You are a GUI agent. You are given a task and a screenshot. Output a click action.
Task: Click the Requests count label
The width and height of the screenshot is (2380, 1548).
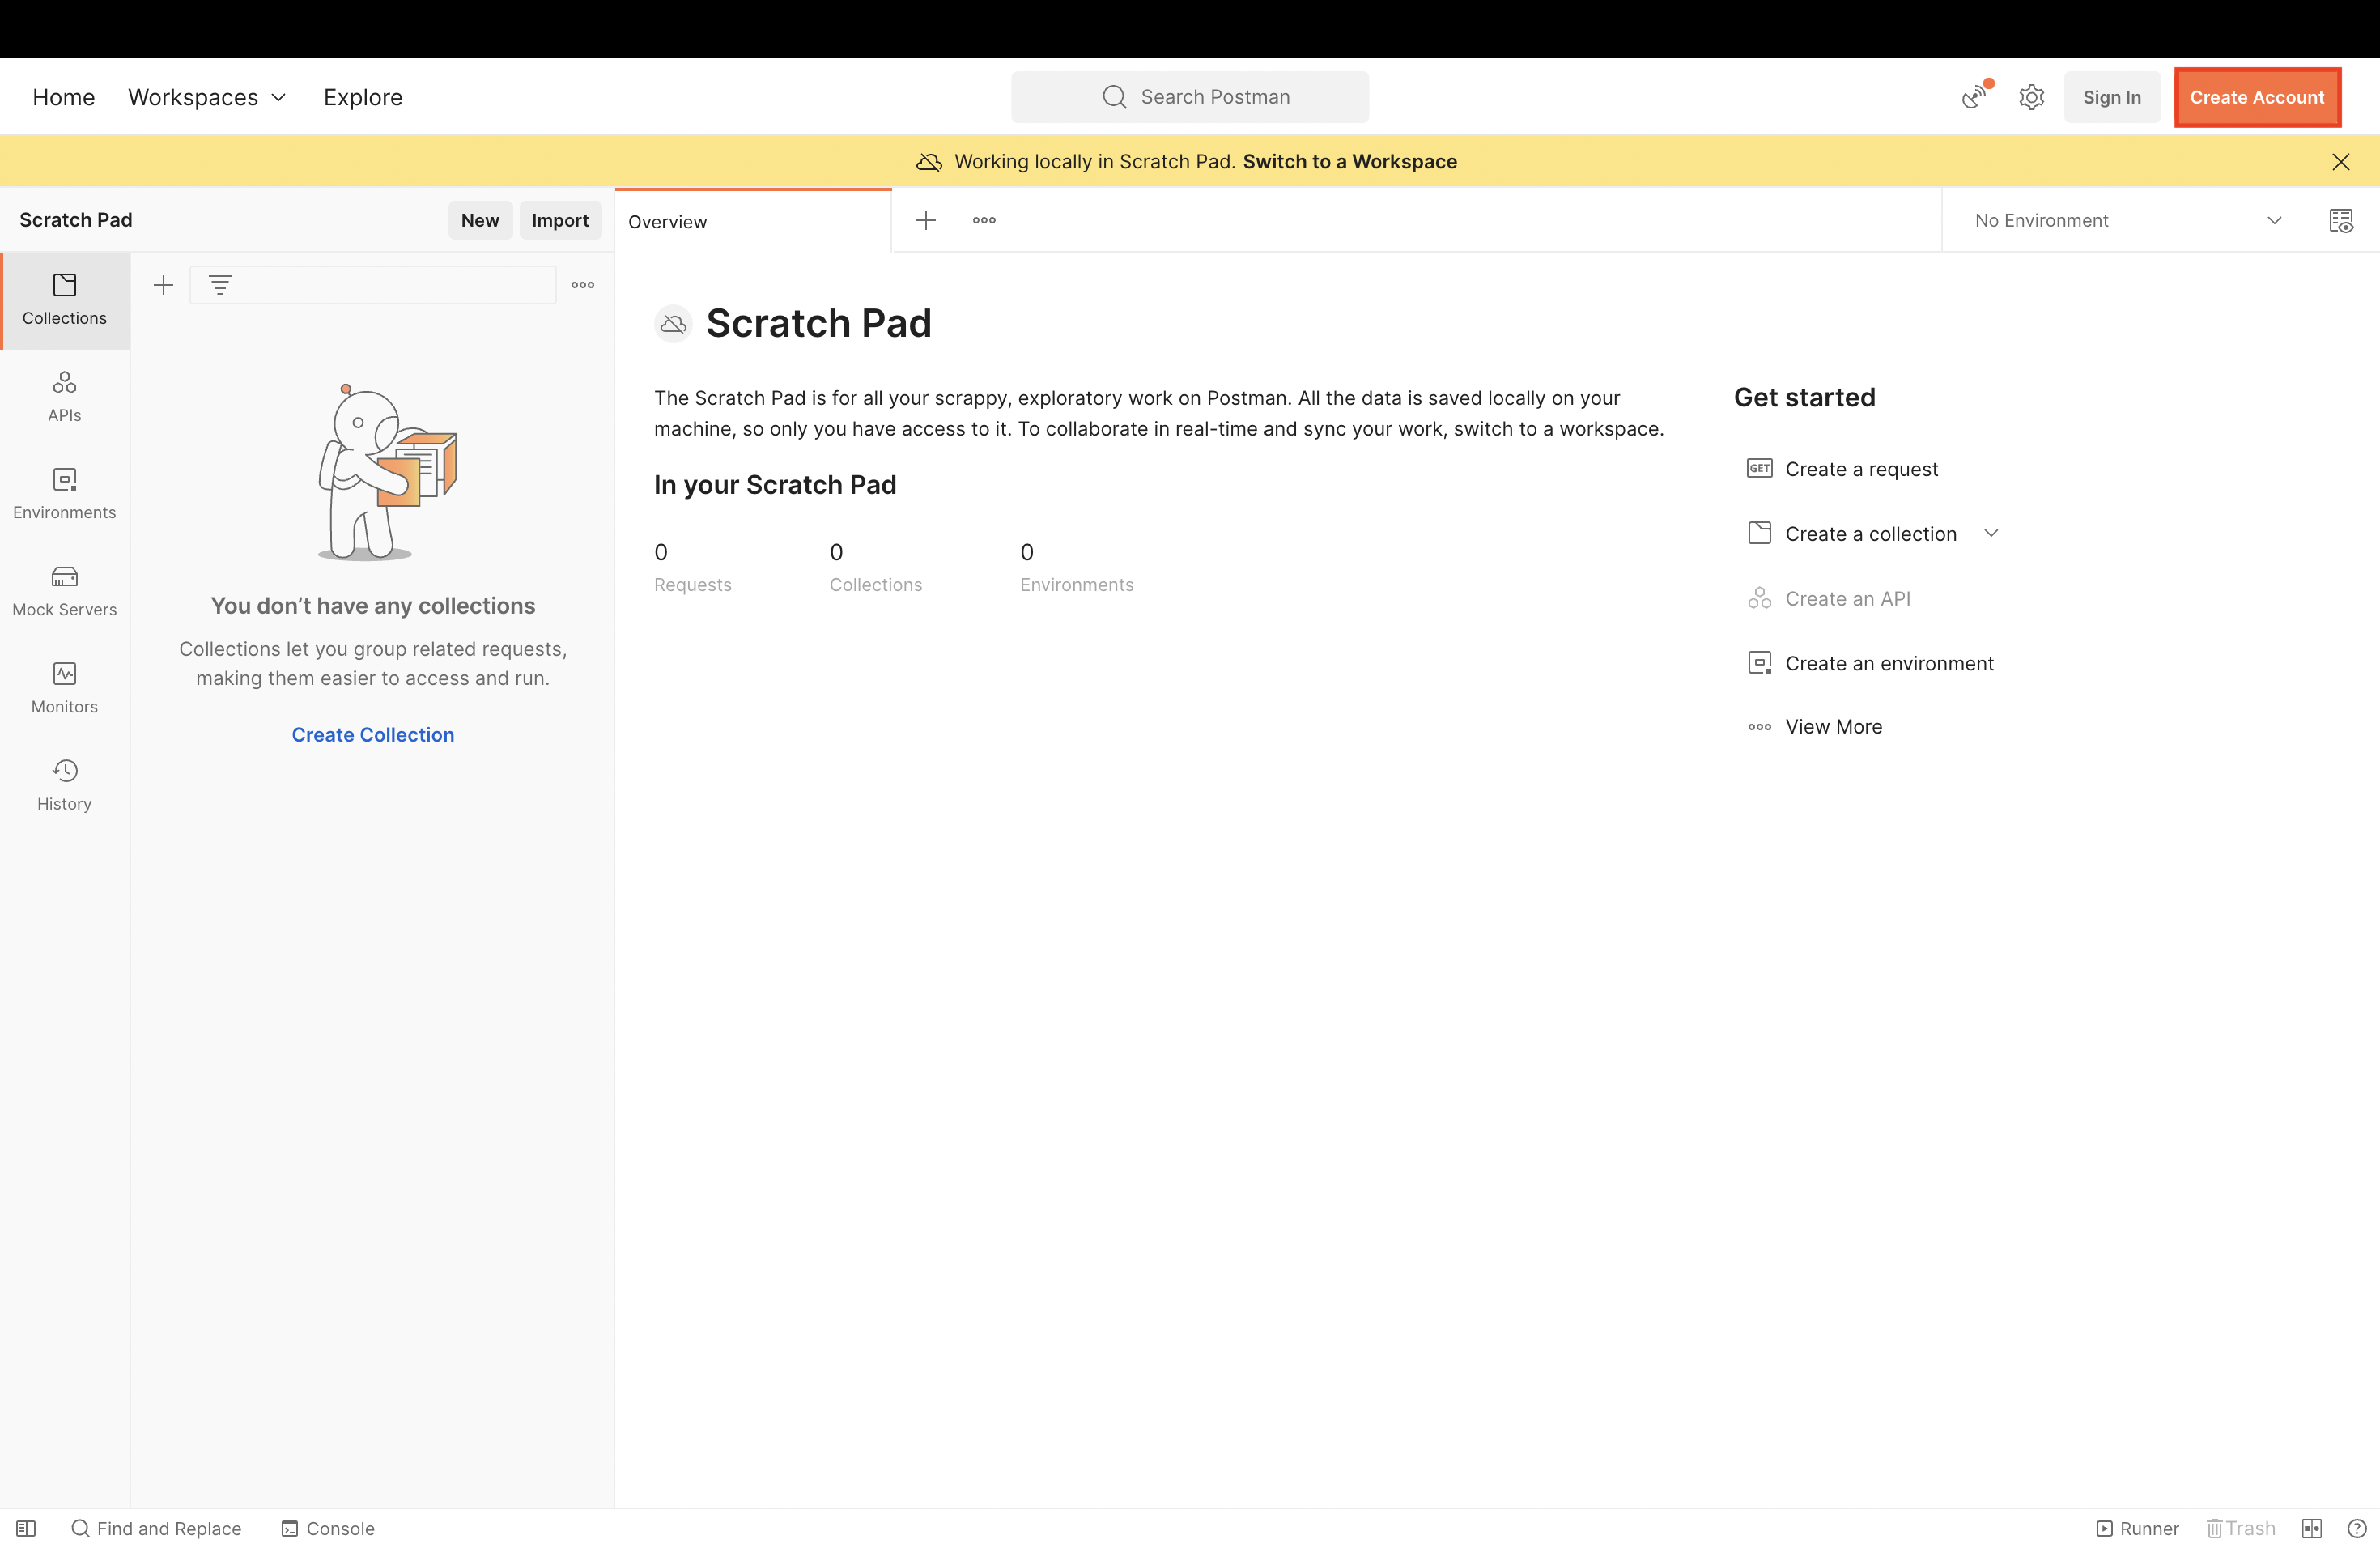click(692, 585)
